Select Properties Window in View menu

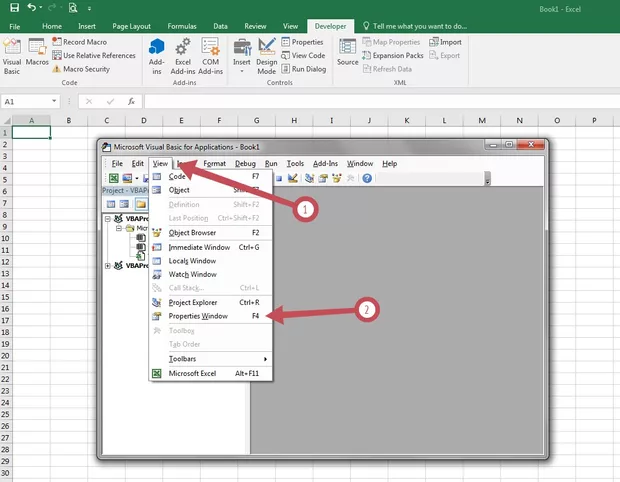pyautogui.click(x=198, y=316)
